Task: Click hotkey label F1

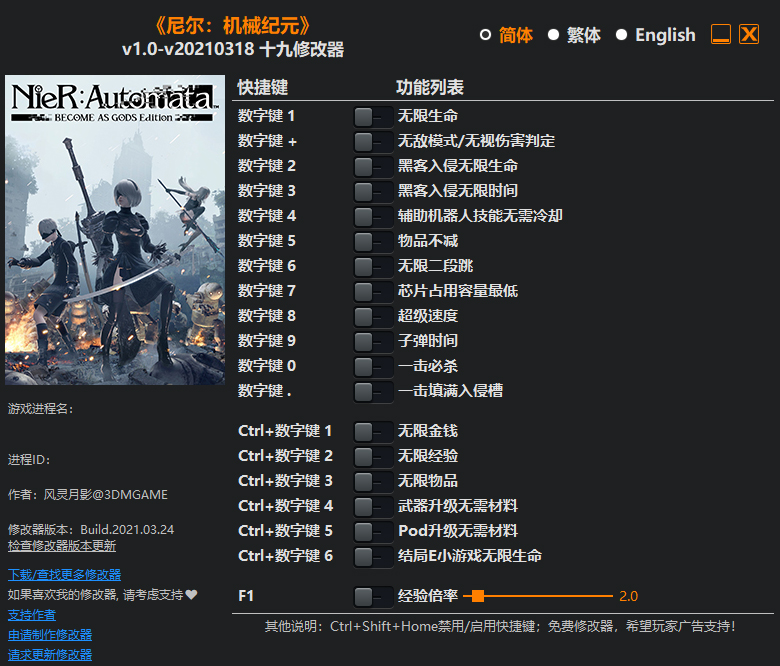Action: point(246,596)
